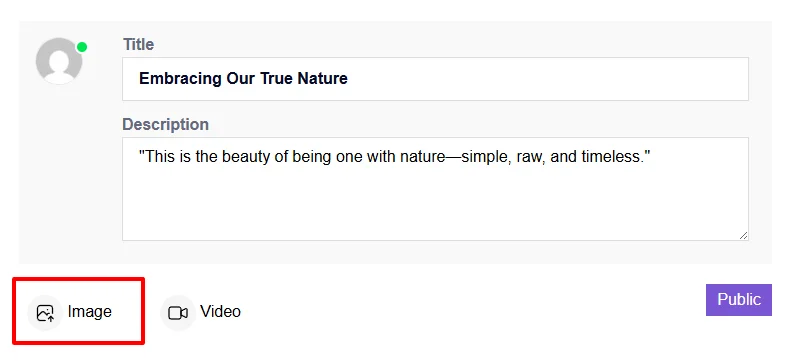Focus the Description text area
This screenshot has width=791, height=361.
coord(435,189)
